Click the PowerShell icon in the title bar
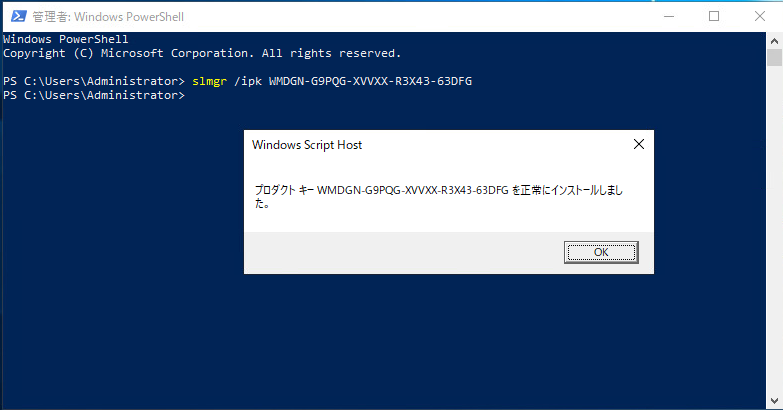Screen dimensions: 783x410 [x=18, y=16]
